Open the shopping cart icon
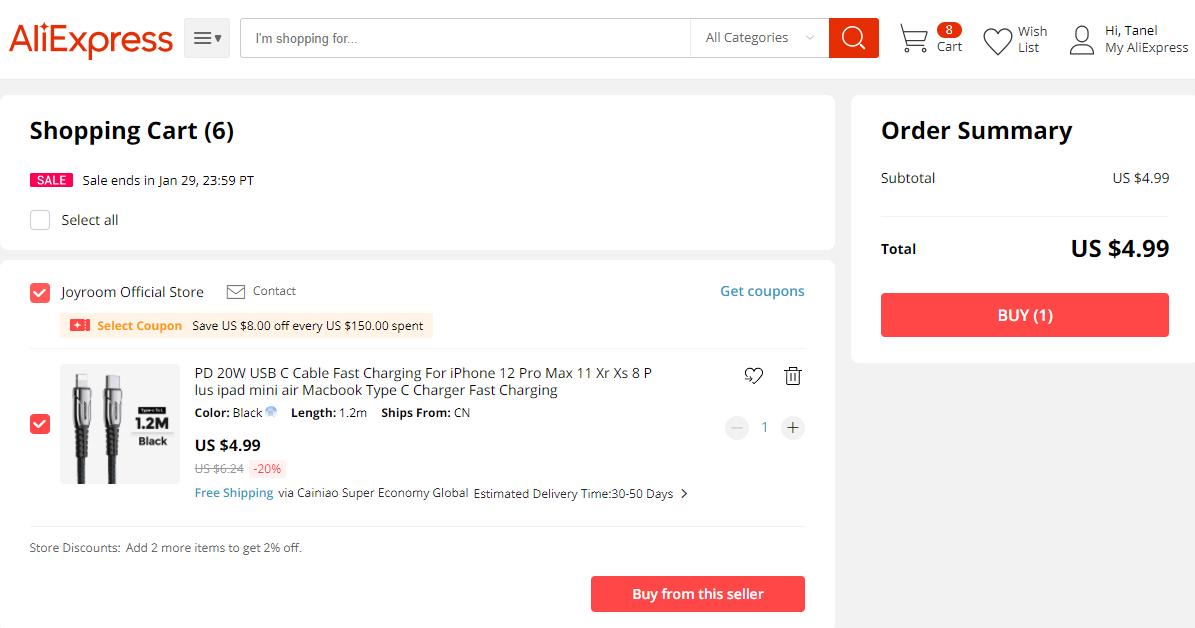 (x=913, y=39)
